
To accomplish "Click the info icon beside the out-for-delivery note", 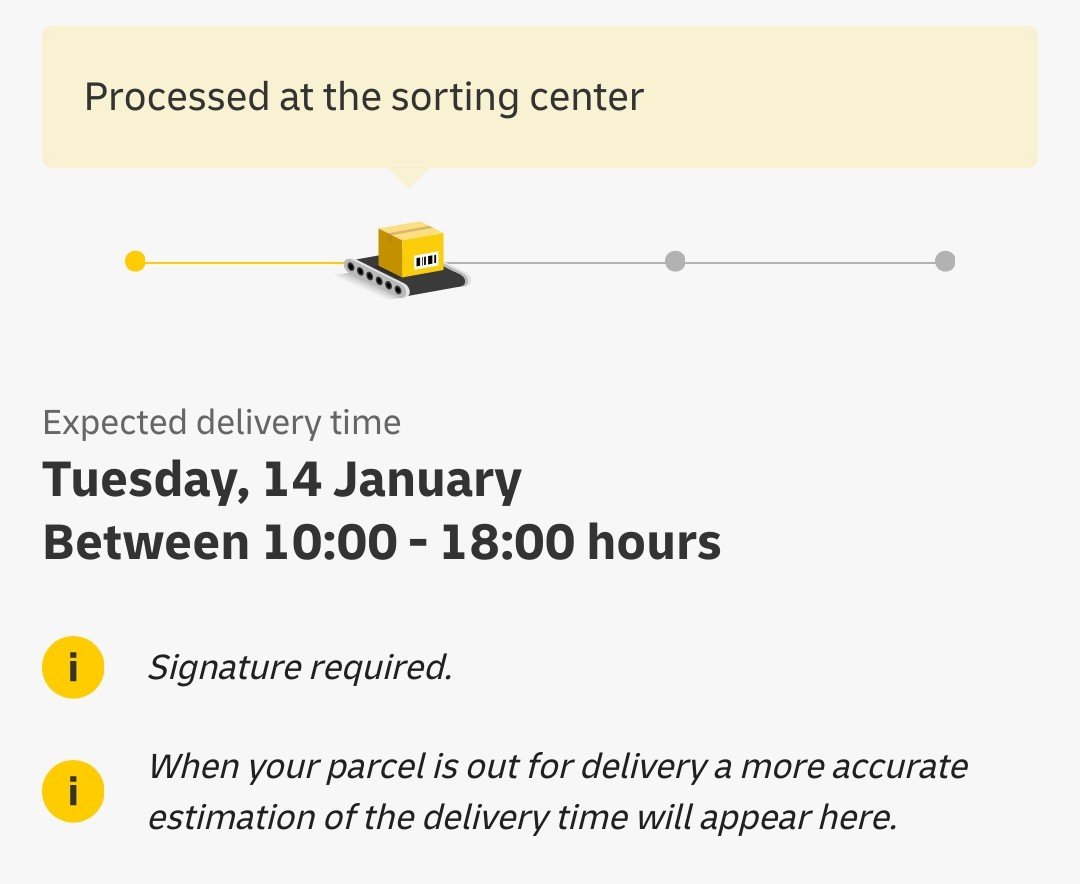I will tap(73, 791).
